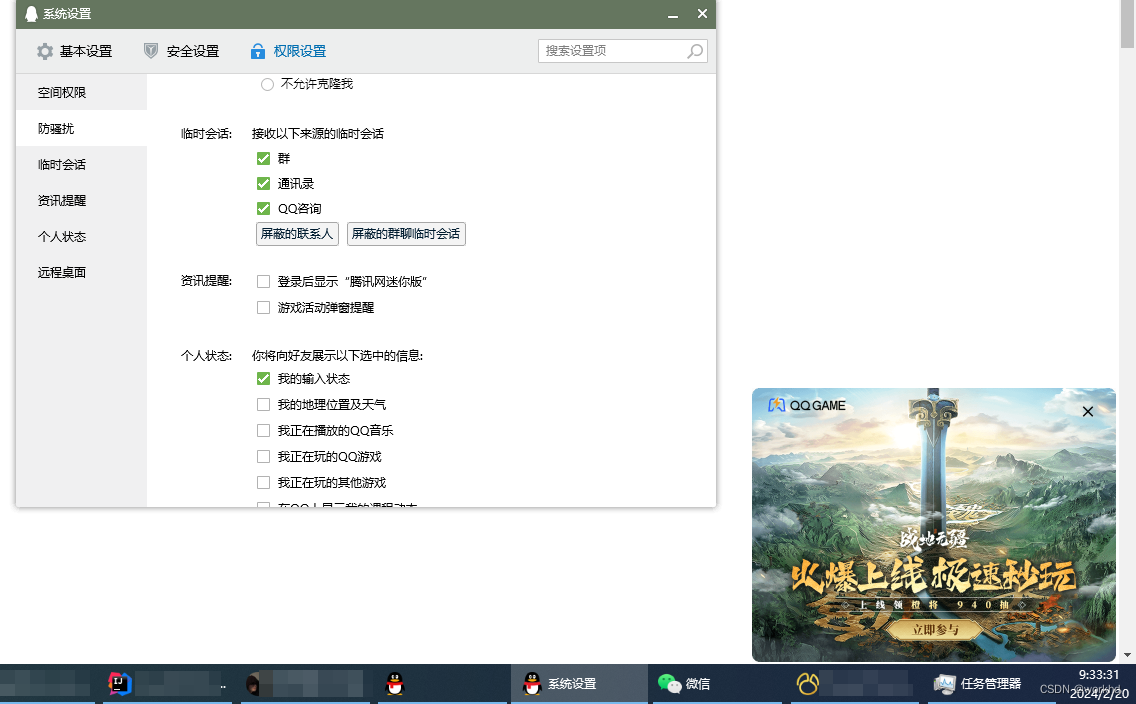This screenshot has height=704, width=1136.
Task: Open 资讯提醒 sidebar item
Action: 81,201
